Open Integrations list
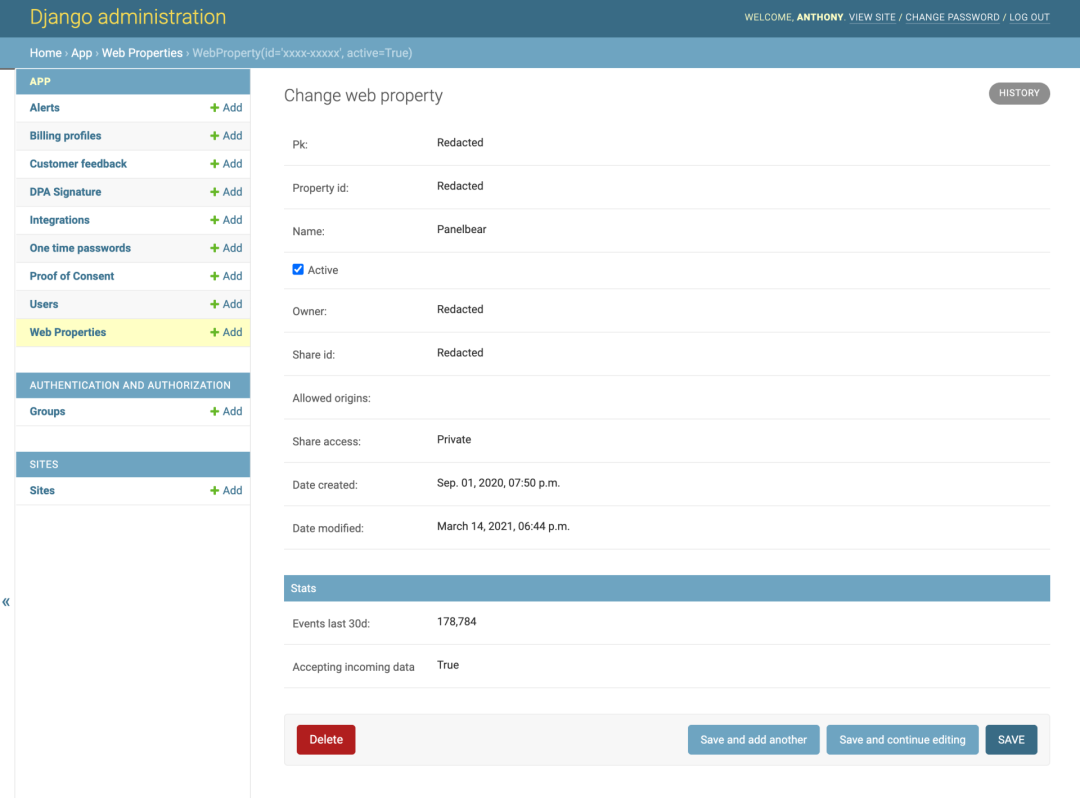Screen dimensions: 1080x798 pos(59,220)
